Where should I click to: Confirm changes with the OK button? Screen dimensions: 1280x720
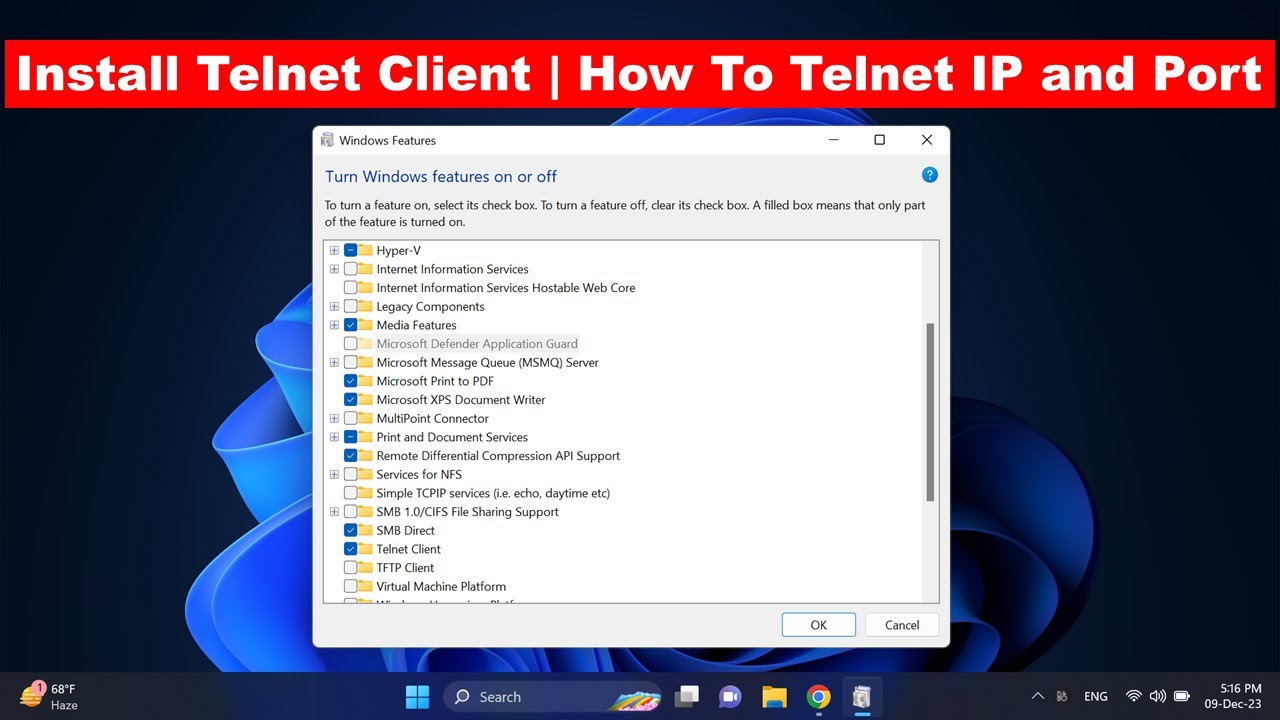819,625
